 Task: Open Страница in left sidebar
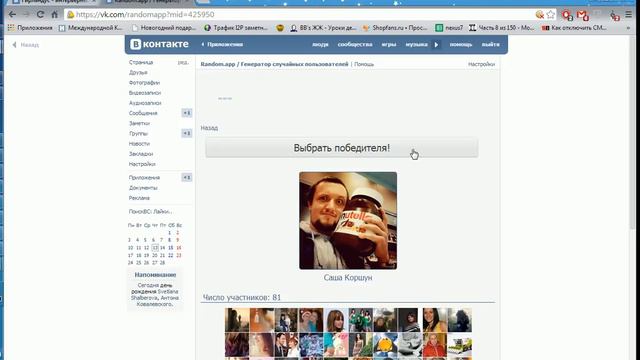click(x=141, y=62)
